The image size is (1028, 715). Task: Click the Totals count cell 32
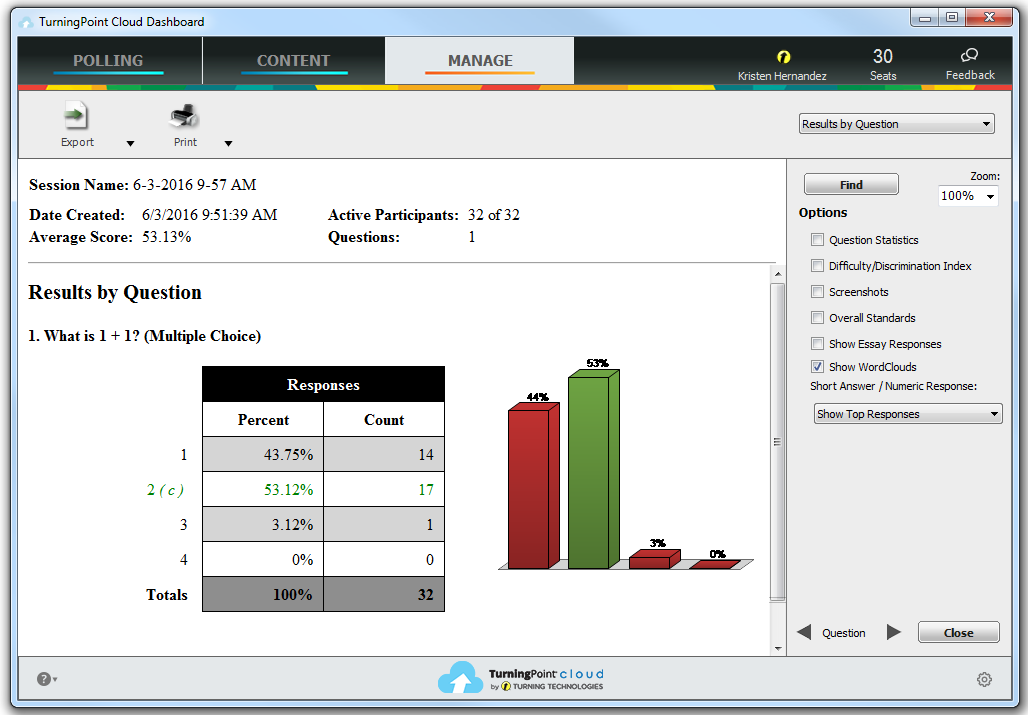tap(384, 594)
